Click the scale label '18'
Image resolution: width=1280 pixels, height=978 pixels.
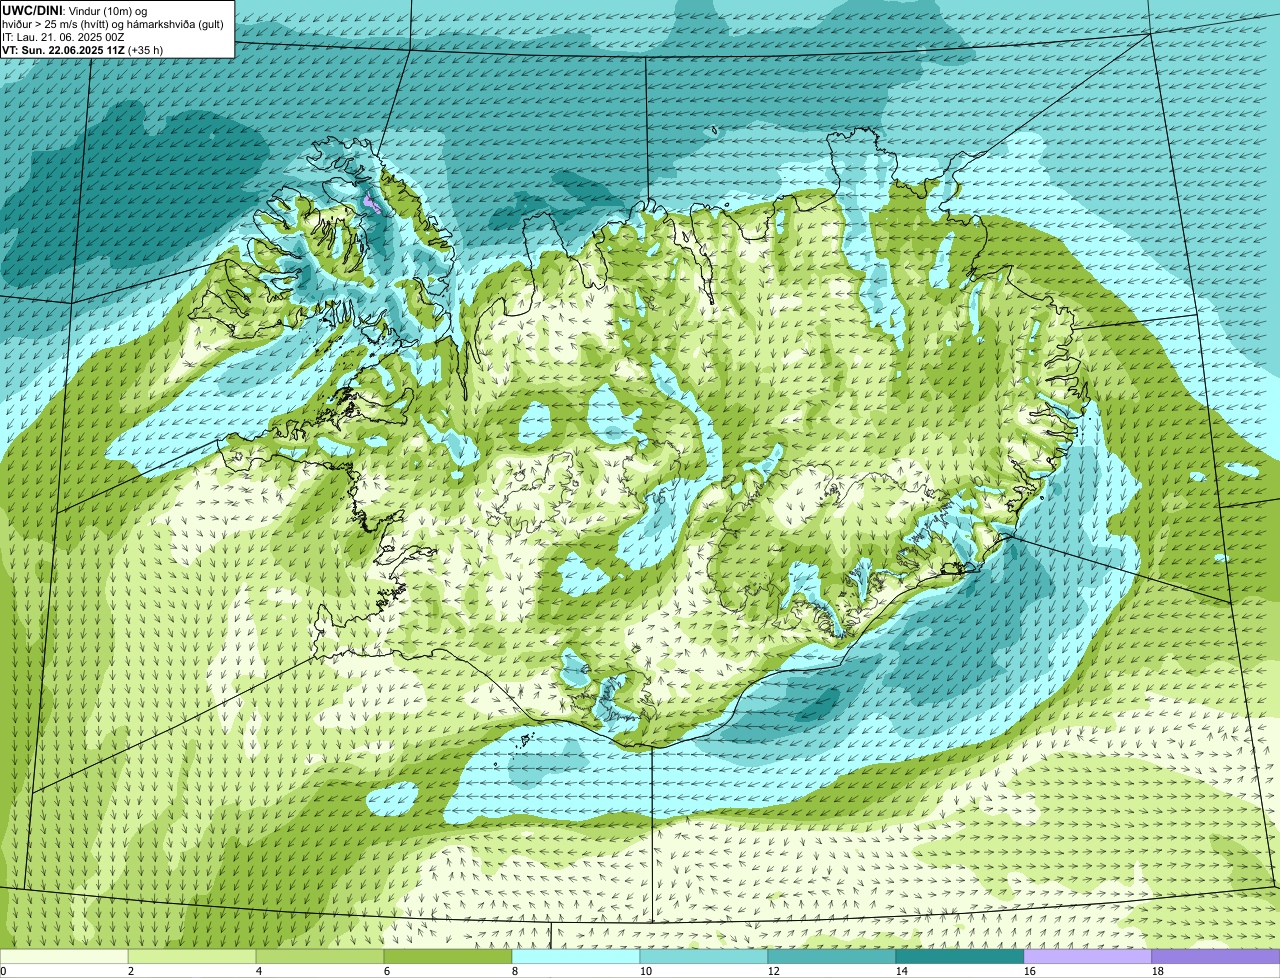(x=1158, y=971)
